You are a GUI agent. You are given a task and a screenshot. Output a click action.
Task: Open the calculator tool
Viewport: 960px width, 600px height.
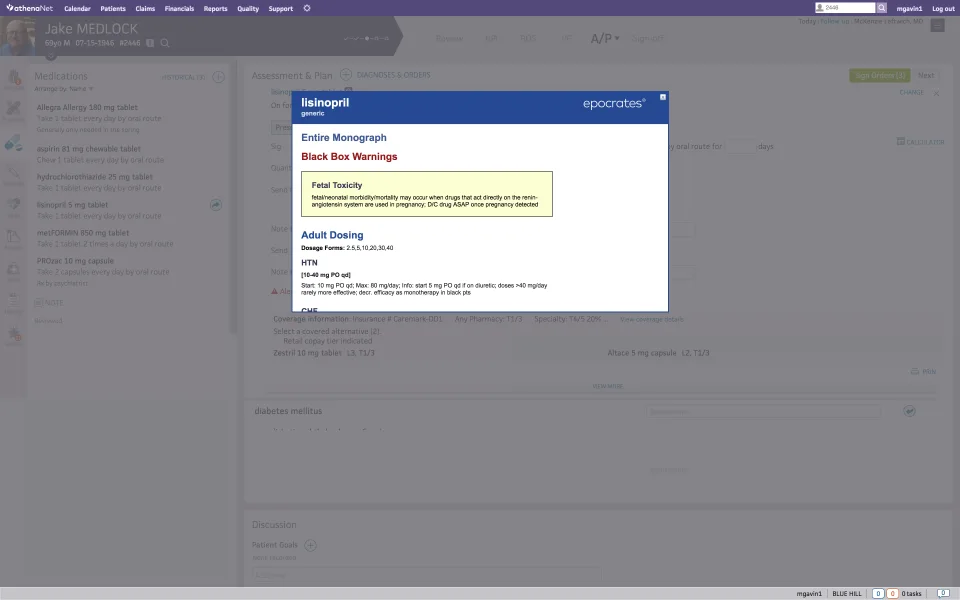pos(920,141)
